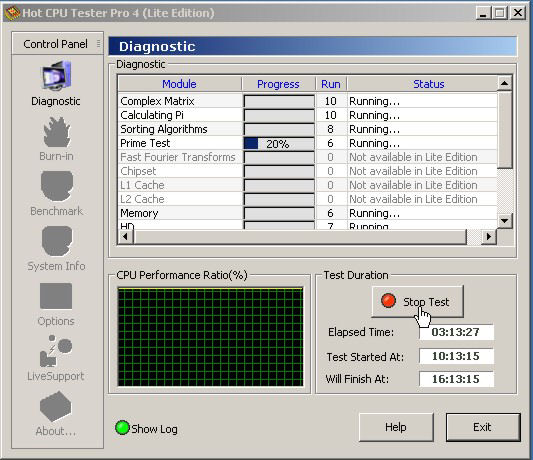The image size is (533, 460).
Task: Click the table's scroll up arrow
Action: click(505, 83)
